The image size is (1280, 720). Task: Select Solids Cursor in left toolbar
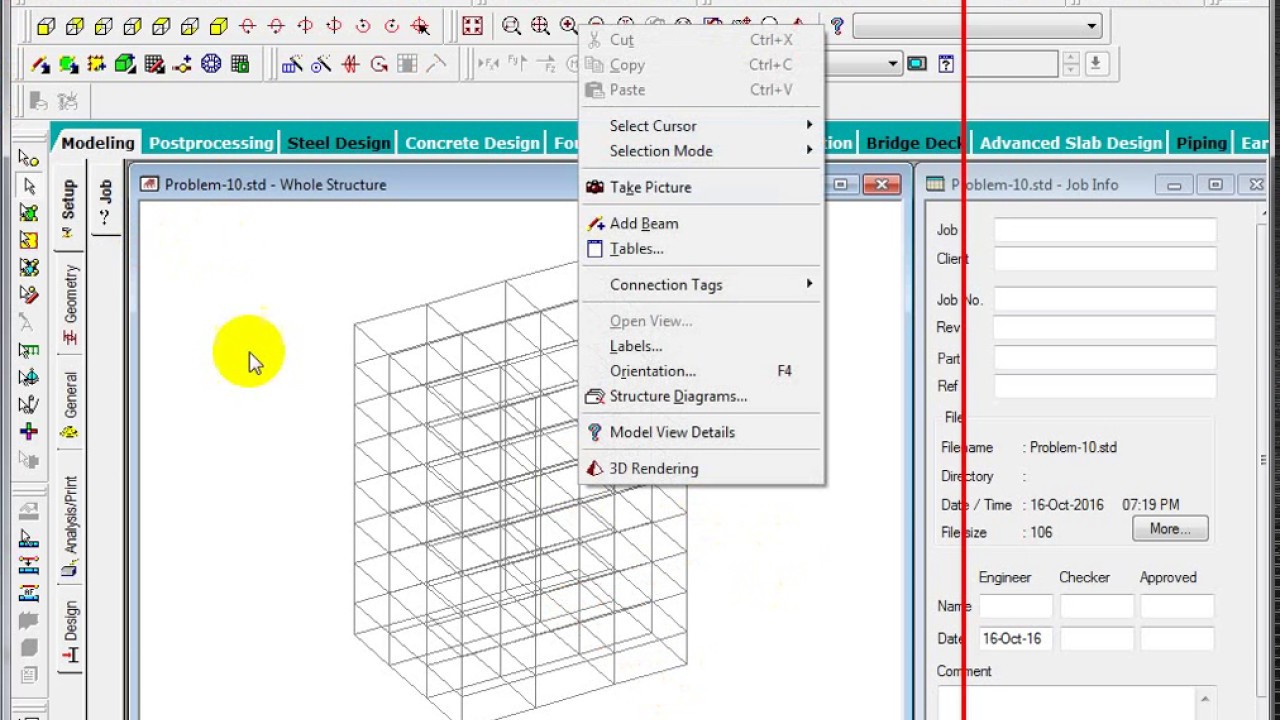29,268
